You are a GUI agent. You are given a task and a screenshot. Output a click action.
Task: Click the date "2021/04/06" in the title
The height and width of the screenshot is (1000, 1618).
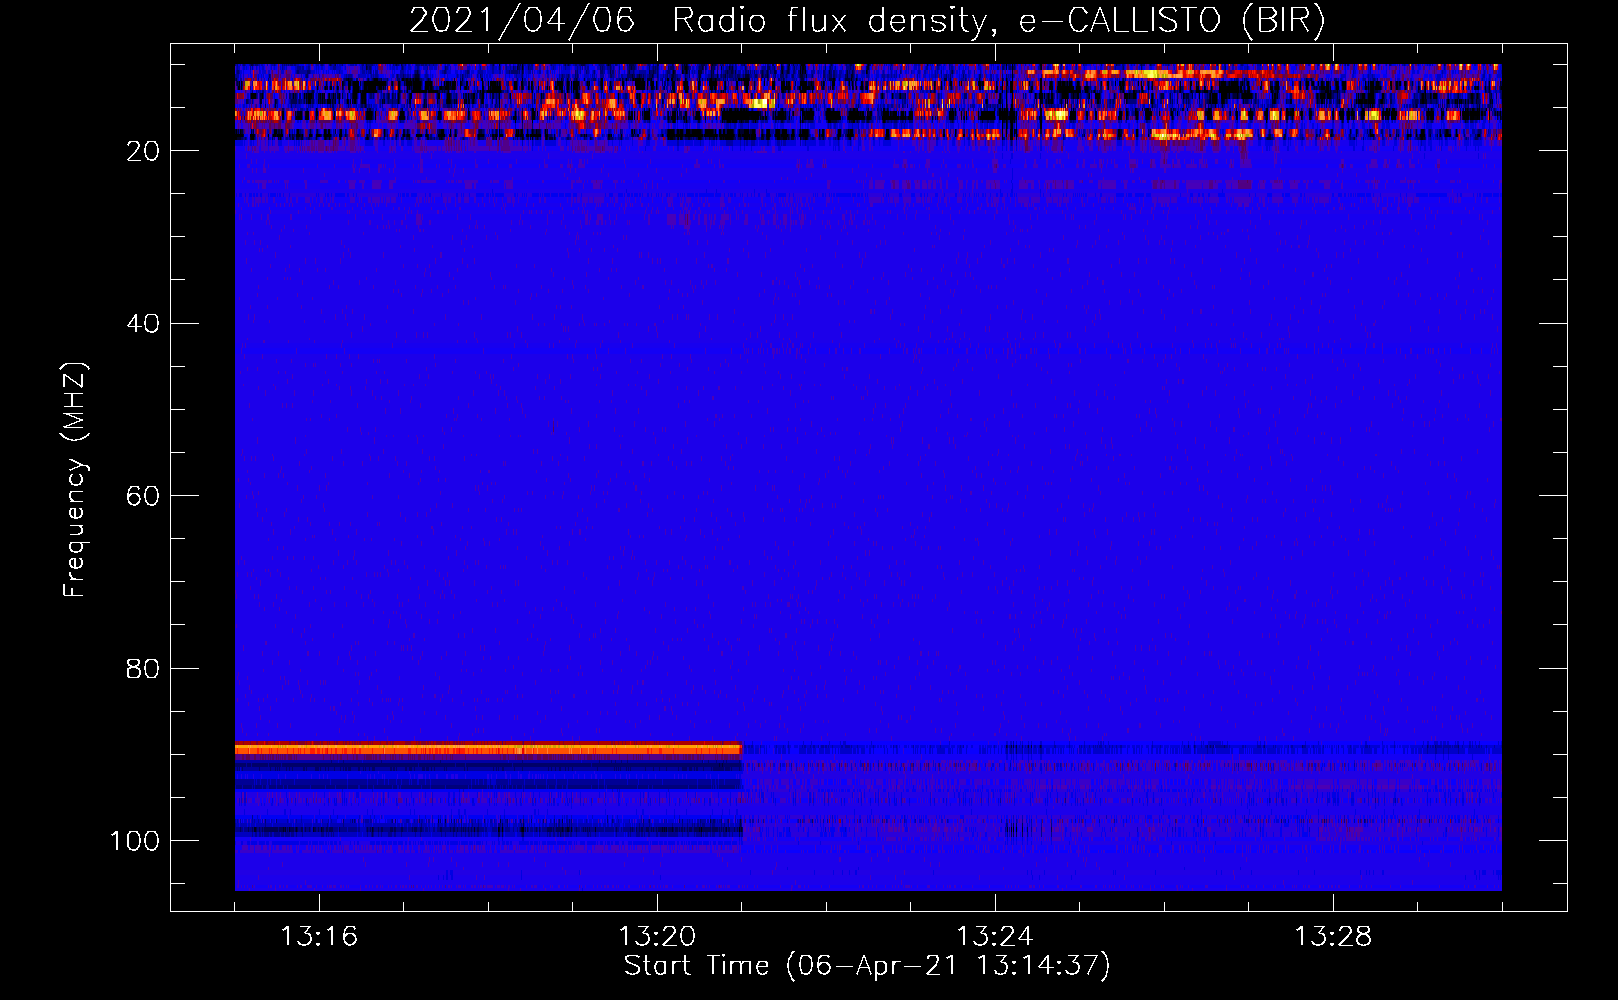click(522, 20)
